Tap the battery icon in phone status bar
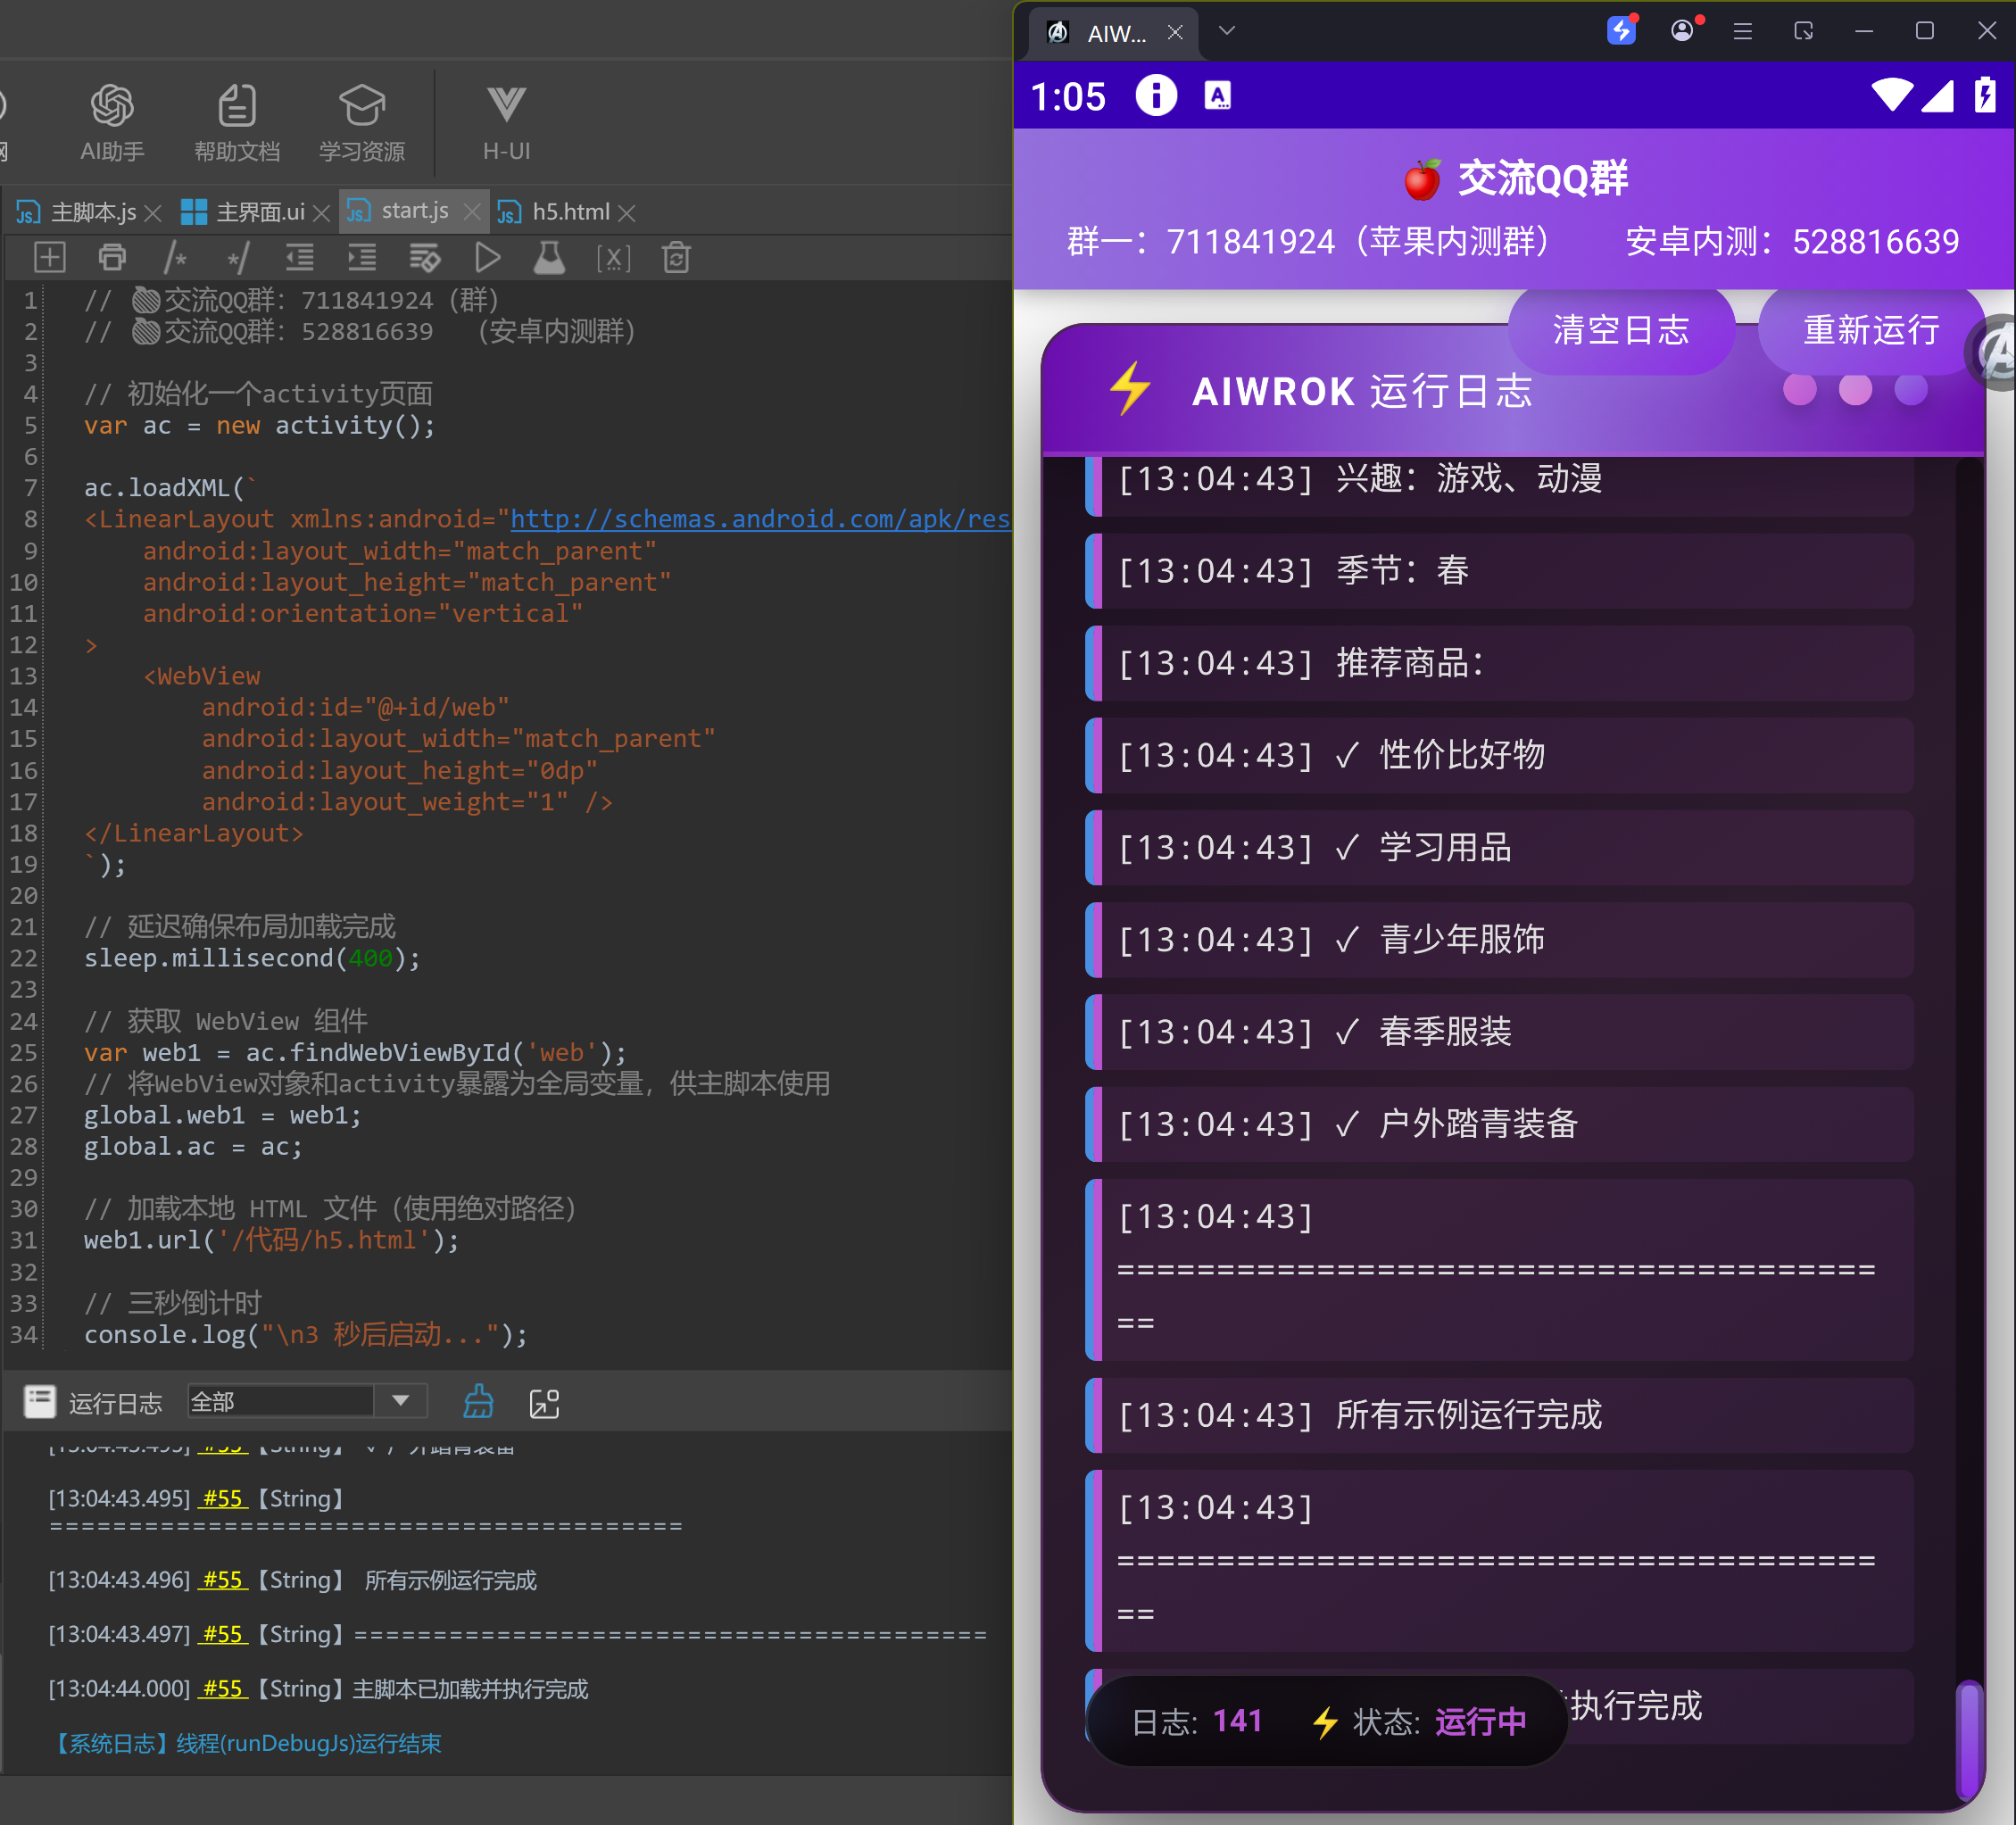The image size is (2016, 1825). tap(1985, 95)
